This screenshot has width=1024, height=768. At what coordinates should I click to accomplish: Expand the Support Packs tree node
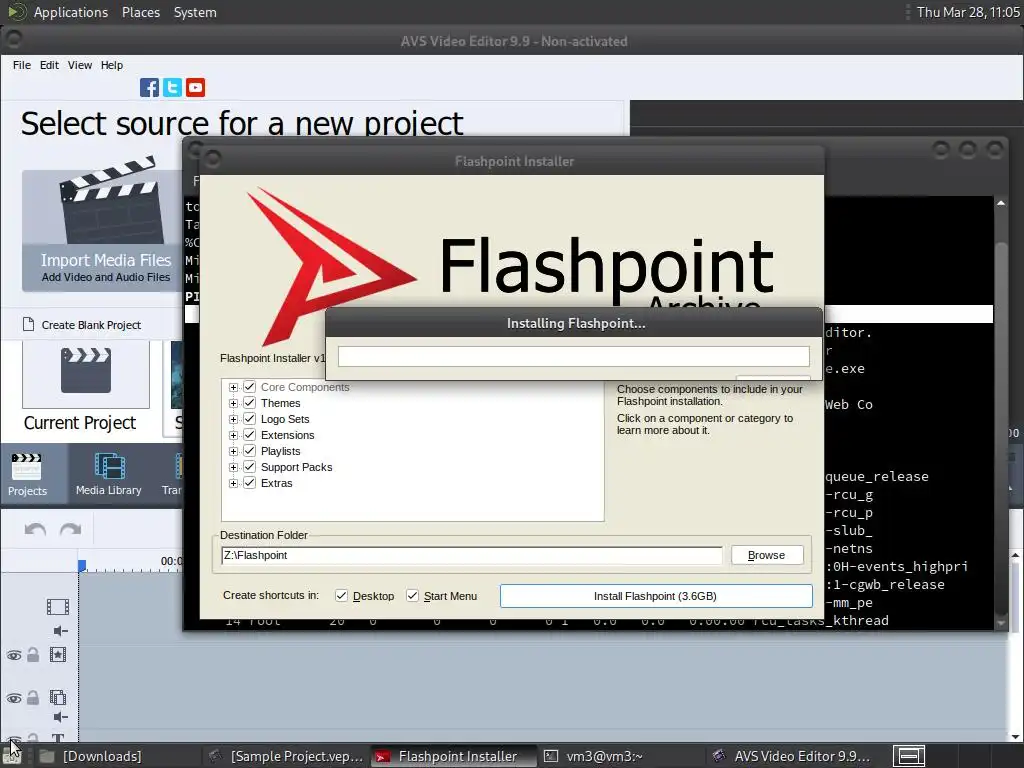(233, 467)
